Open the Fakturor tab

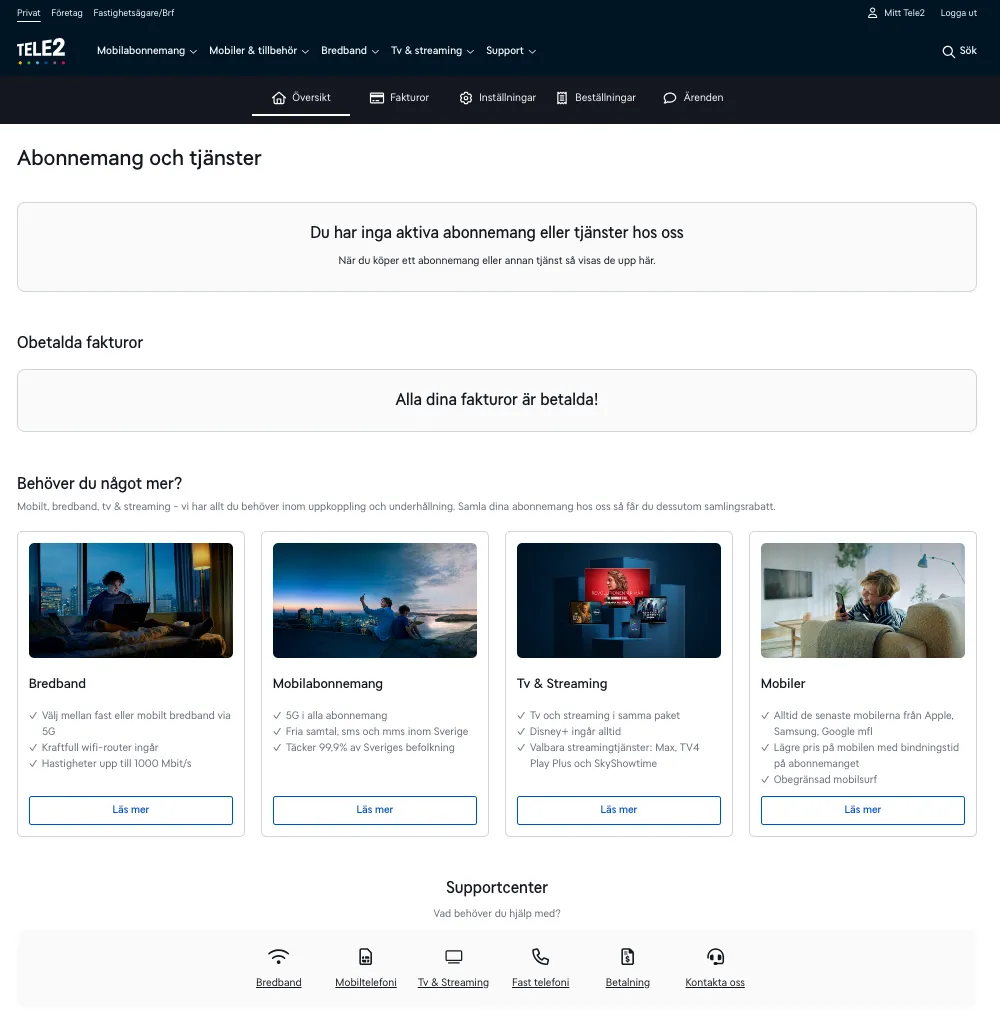coord(399,98)
